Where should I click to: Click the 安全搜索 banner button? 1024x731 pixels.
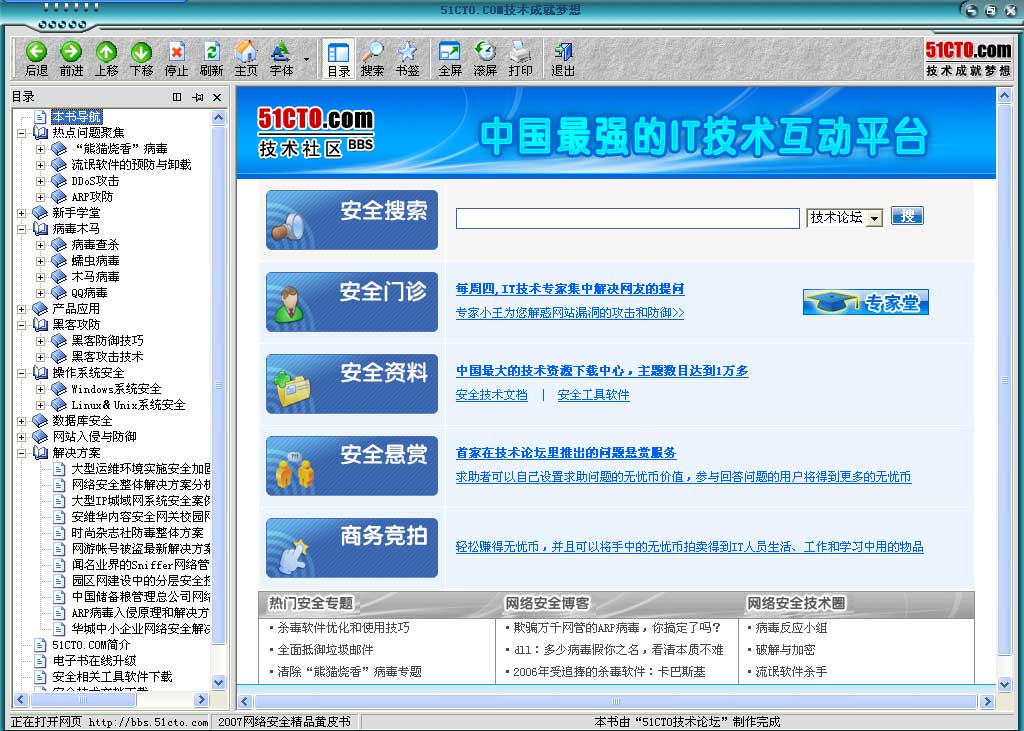pyautogui.click(x=352, y=219)
